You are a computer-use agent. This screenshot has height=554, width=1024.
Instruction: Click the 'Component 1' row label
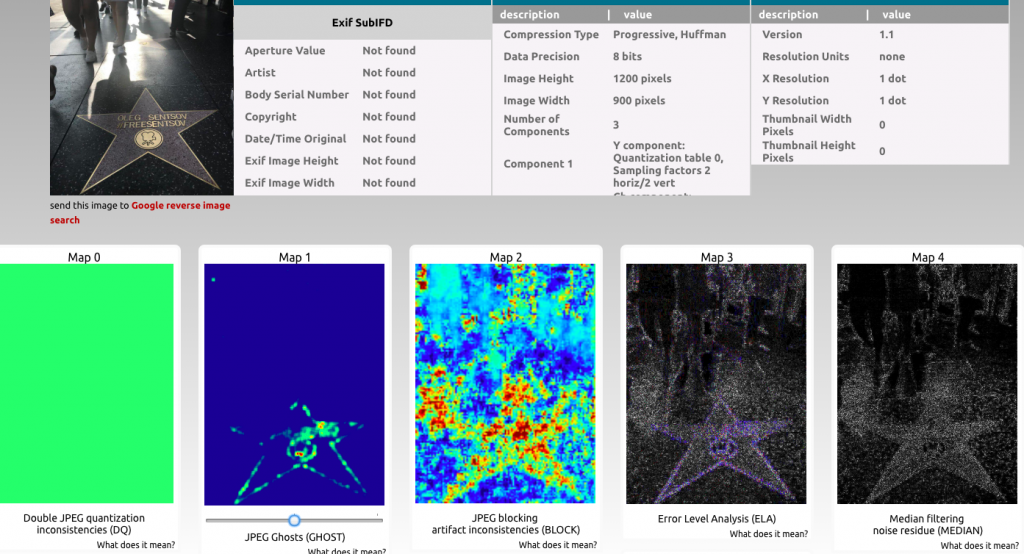(537, 164)
